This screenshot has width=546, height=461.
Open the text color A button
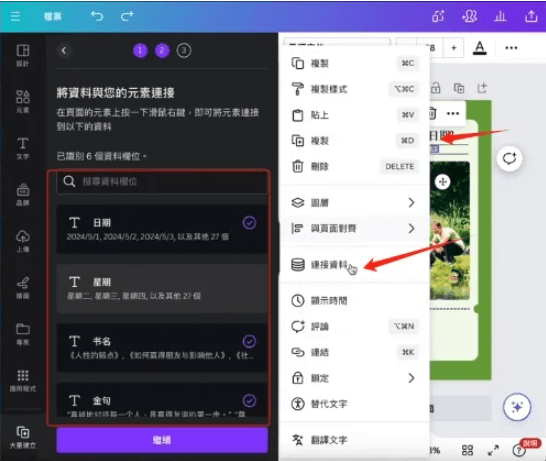click(x=479, y=48)
